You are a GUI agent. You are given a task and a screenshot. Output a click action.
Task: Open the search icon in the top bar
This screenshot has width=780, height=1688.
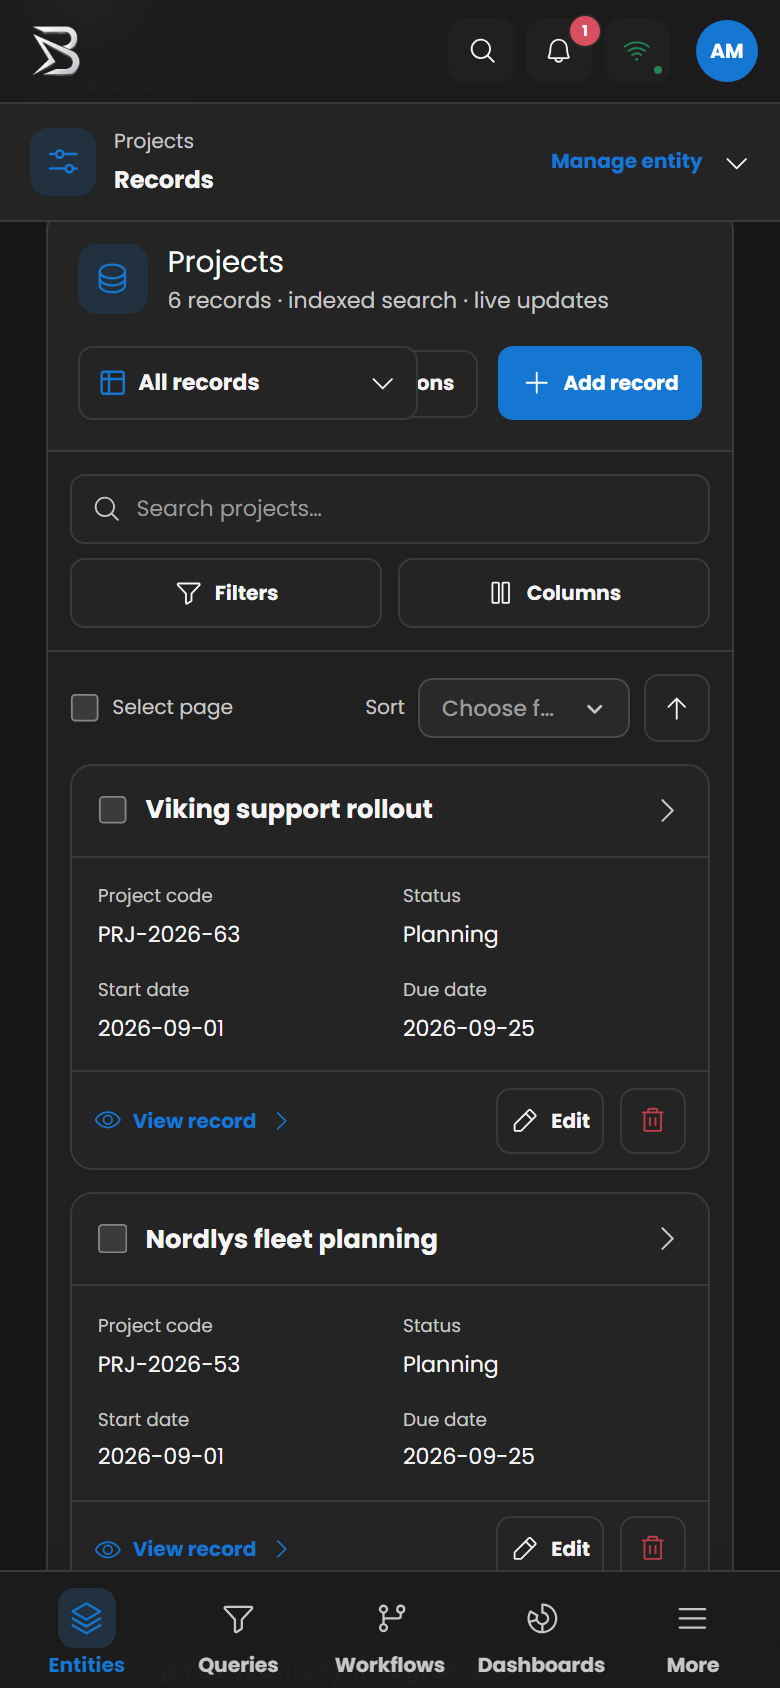(x=482, y=51)
